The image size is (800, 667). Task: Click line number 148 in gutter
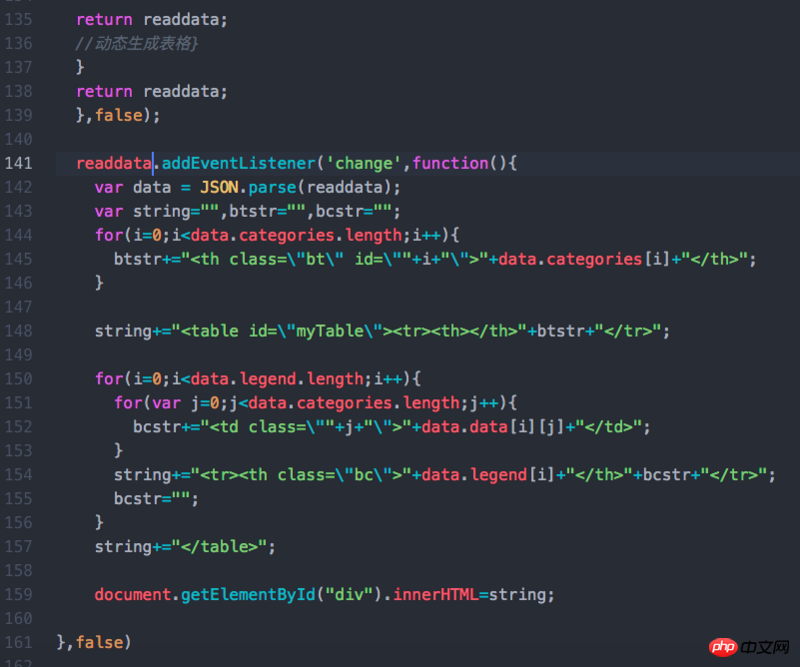pos(18,331)
